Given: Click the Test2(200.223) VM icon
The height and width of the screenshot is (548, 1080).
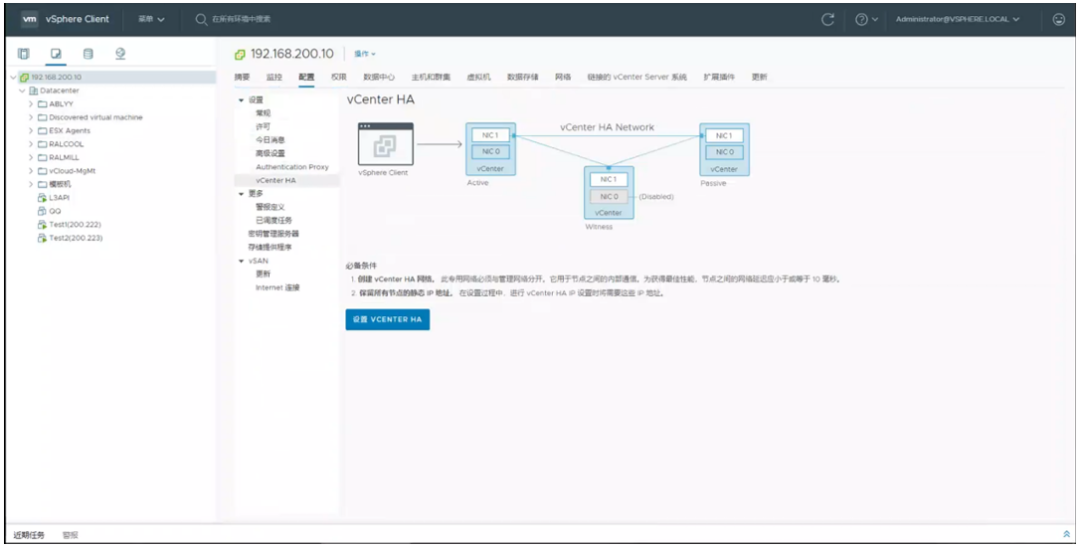Looking at the screenshot, I should [x=42, y=238].
